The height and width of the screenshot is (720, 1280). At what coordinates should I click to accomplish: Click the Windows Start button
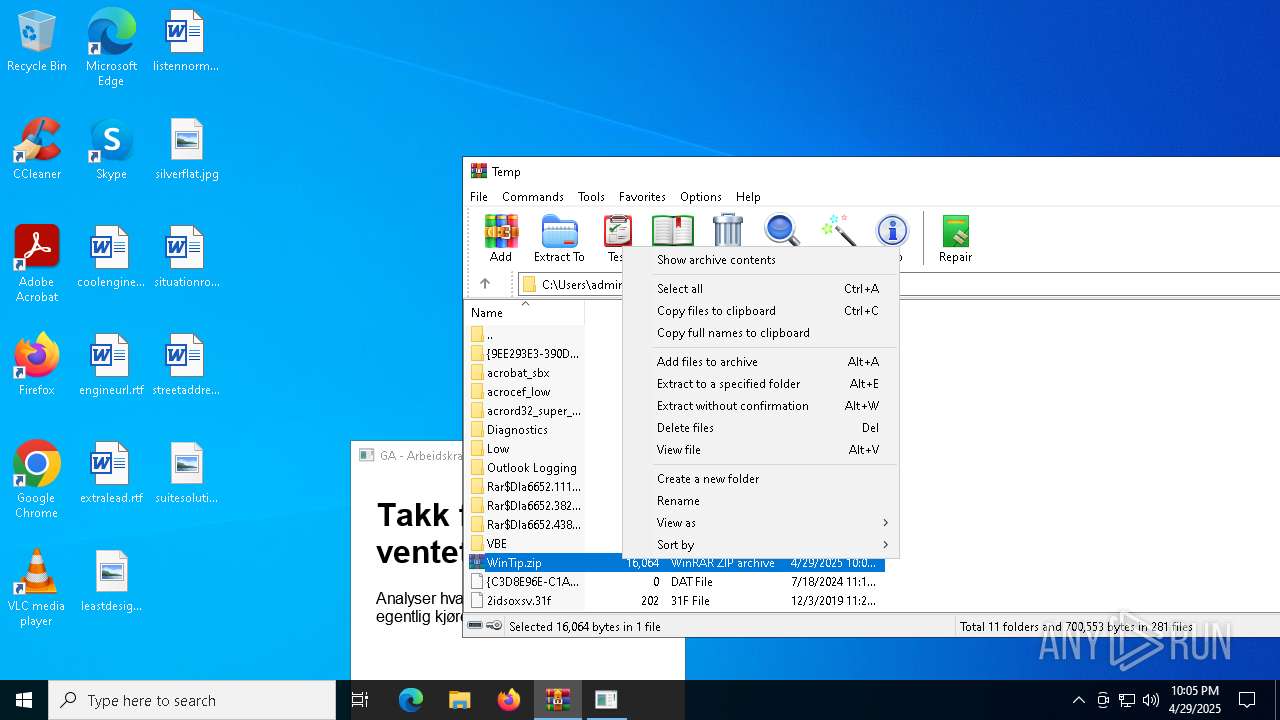[24, 700]
